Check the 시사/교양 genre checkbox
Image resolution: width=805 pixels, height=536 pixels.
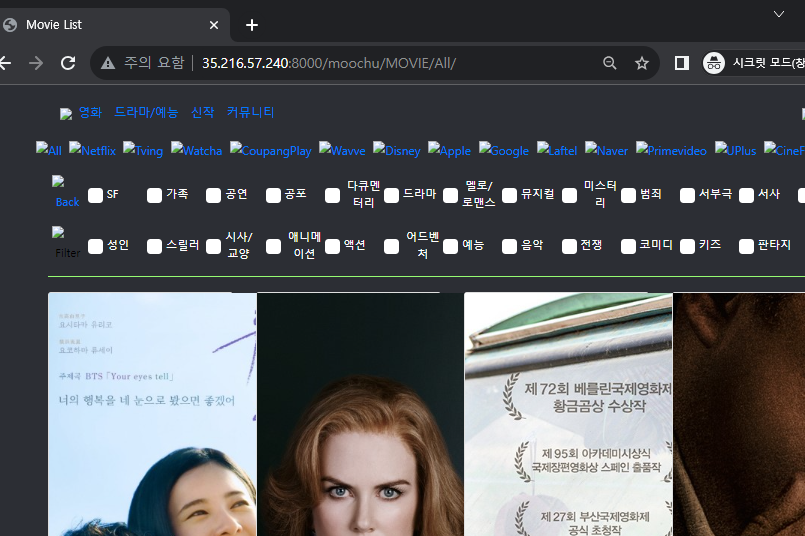click(x=214, y=246)
